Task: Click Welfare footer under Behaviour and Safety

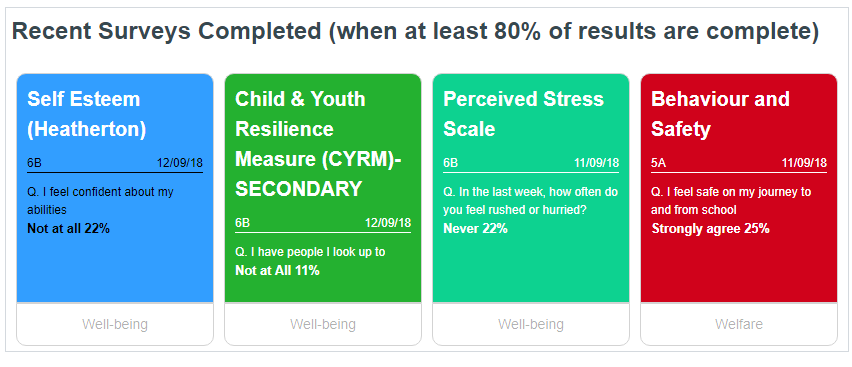Action: tap(739, 325)
